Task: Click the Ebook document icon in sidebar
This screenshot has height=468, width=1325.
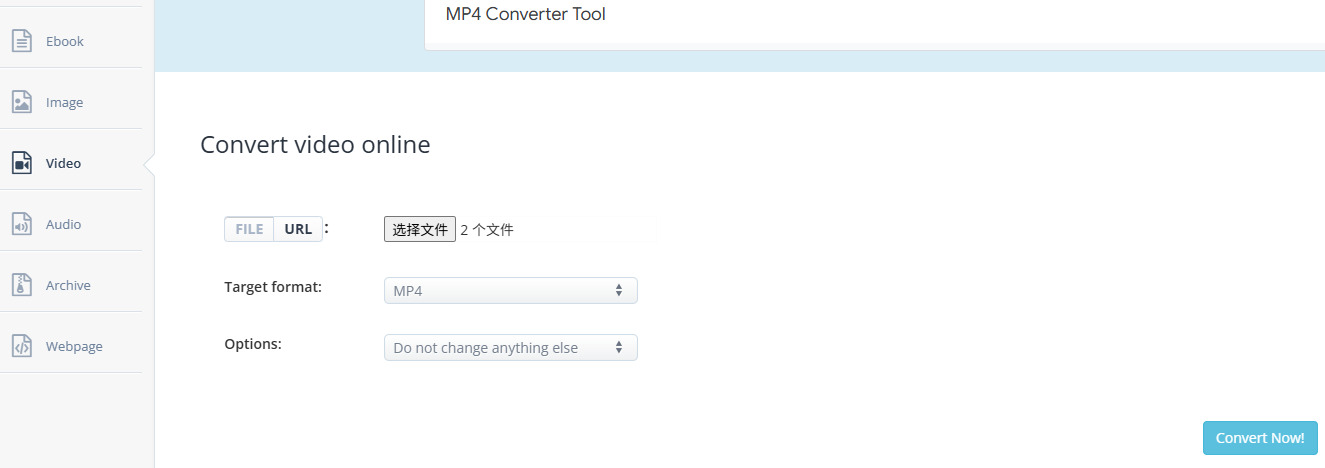Action: pos(21,41)
